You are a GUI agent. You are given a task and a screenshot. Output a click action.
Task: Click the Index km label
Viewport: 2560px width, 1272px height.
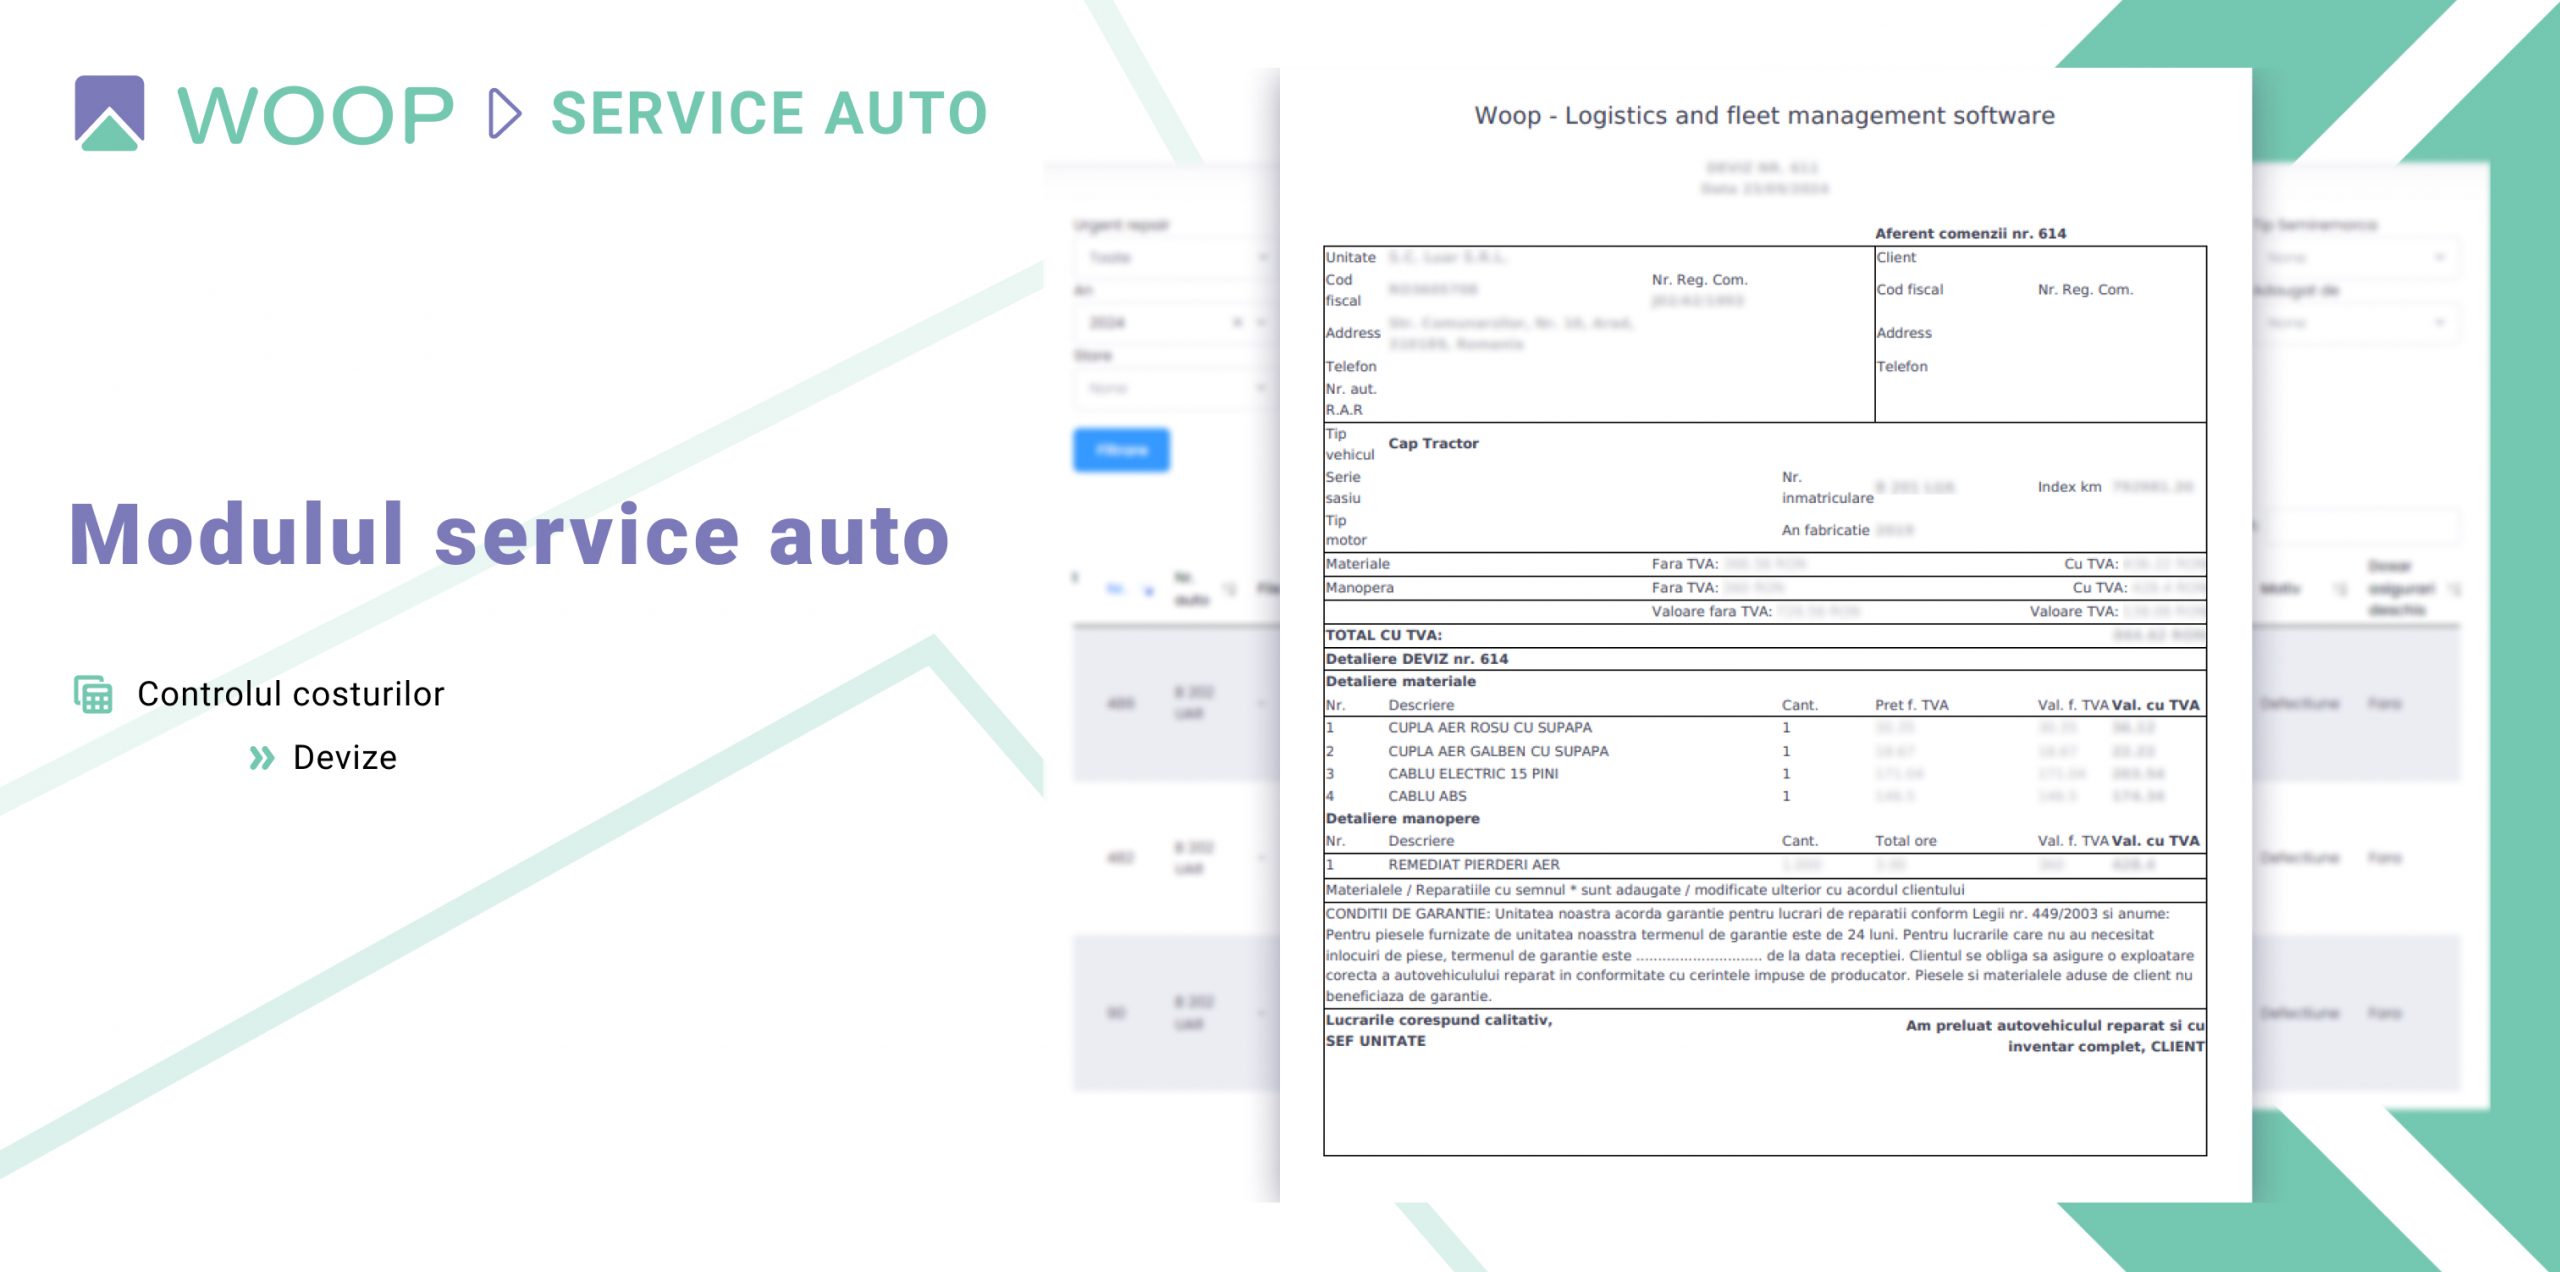pyautogui.click(x=2069, y=487)
